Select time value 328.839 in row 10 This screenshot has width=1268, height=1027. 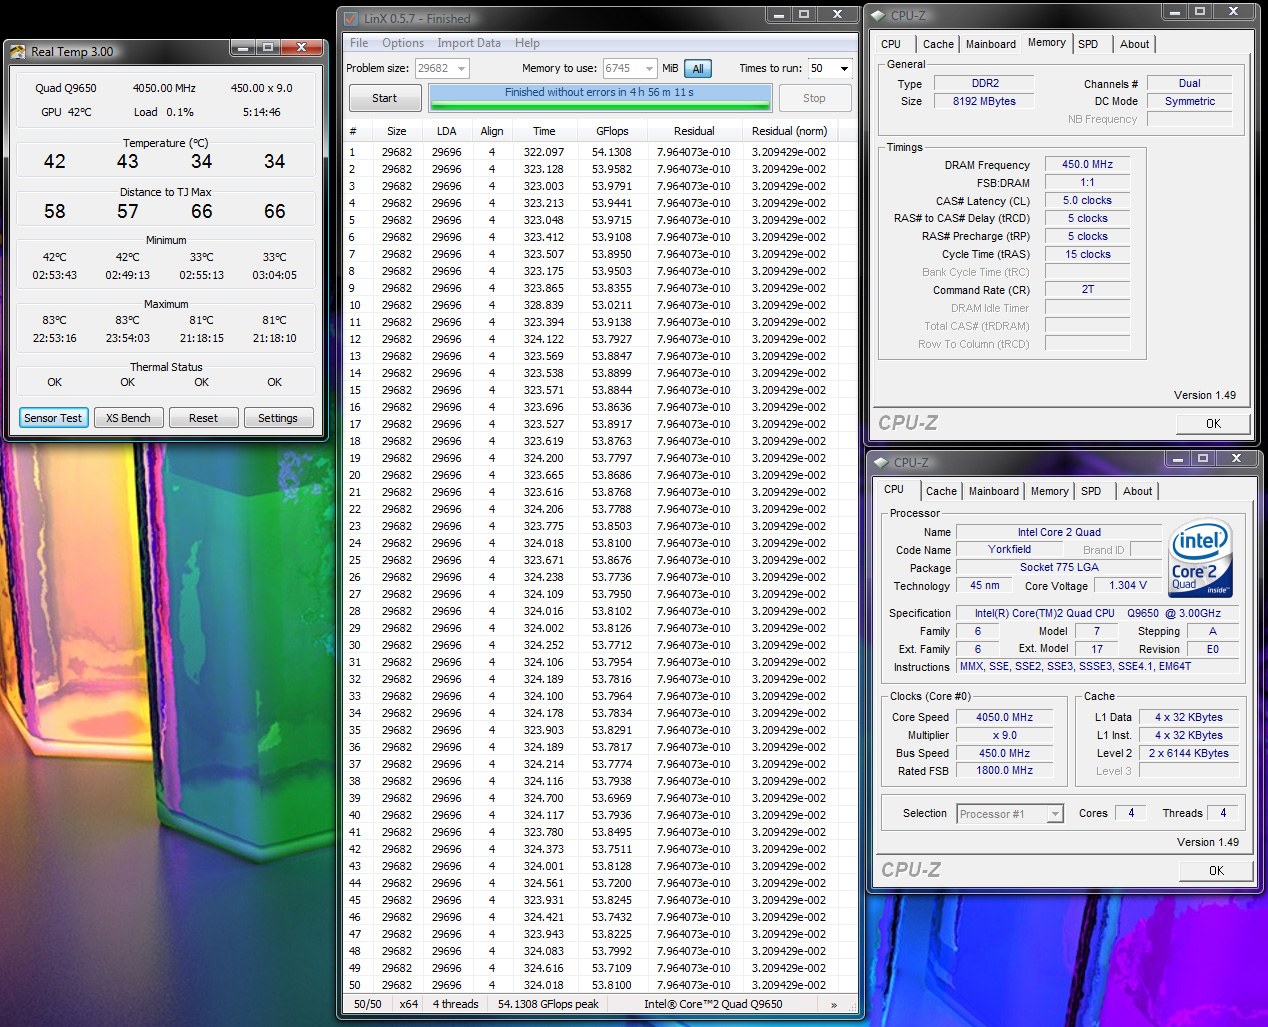pyautogui.click(x=544, y=305)
